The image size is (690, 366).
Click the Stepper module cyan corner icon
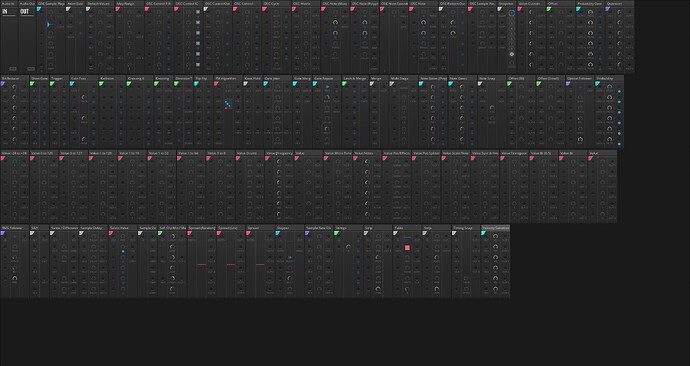click(278, 233)
